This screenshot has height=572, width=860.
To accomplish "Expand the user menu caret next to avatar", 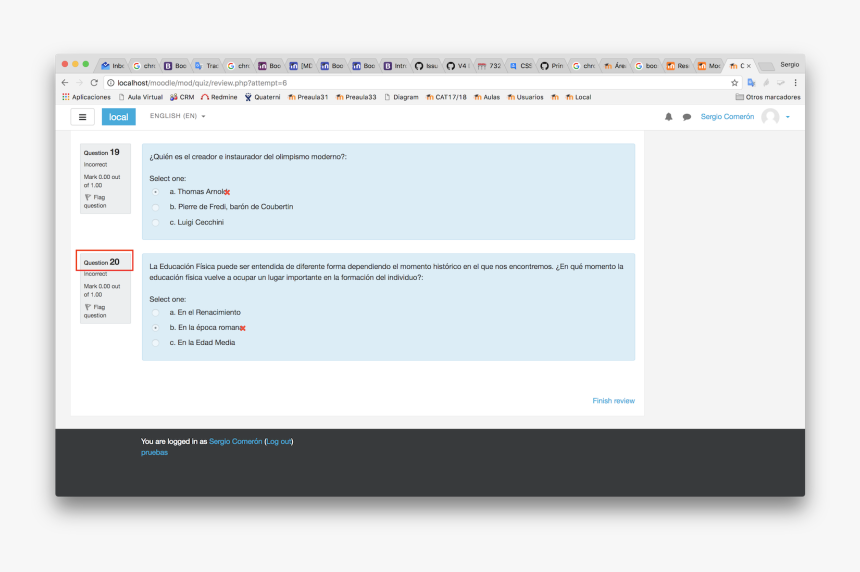I will point(788,117).
